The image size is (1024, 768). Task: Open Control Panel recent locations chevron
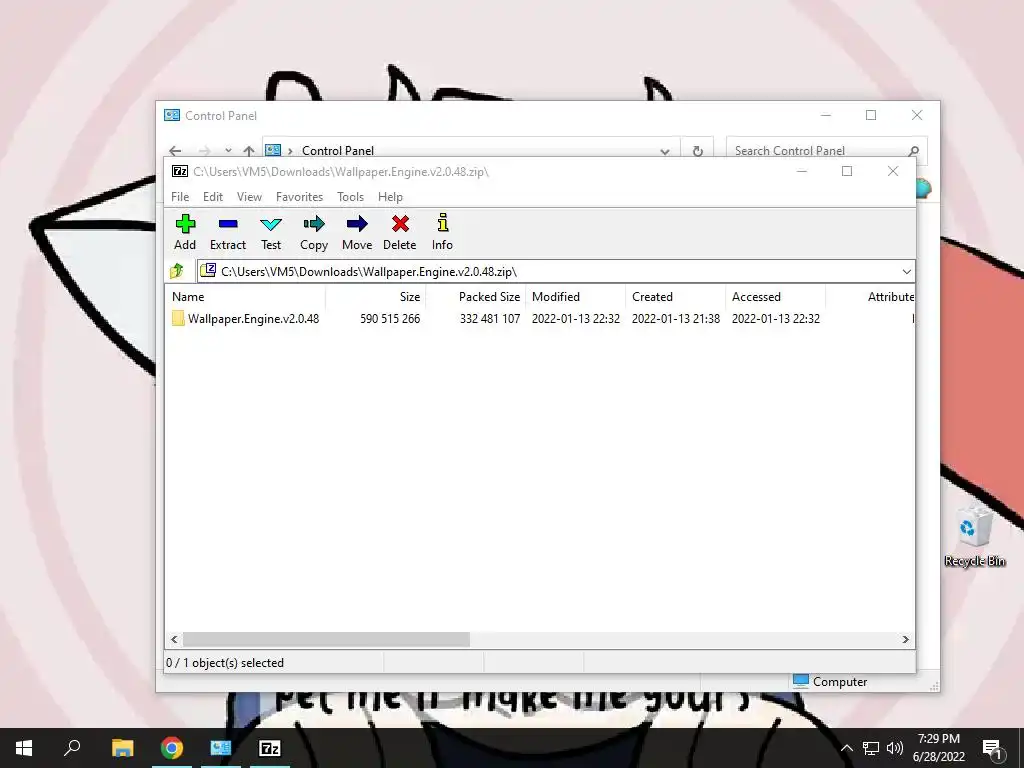pyautogui.click(x=228, y=151)
